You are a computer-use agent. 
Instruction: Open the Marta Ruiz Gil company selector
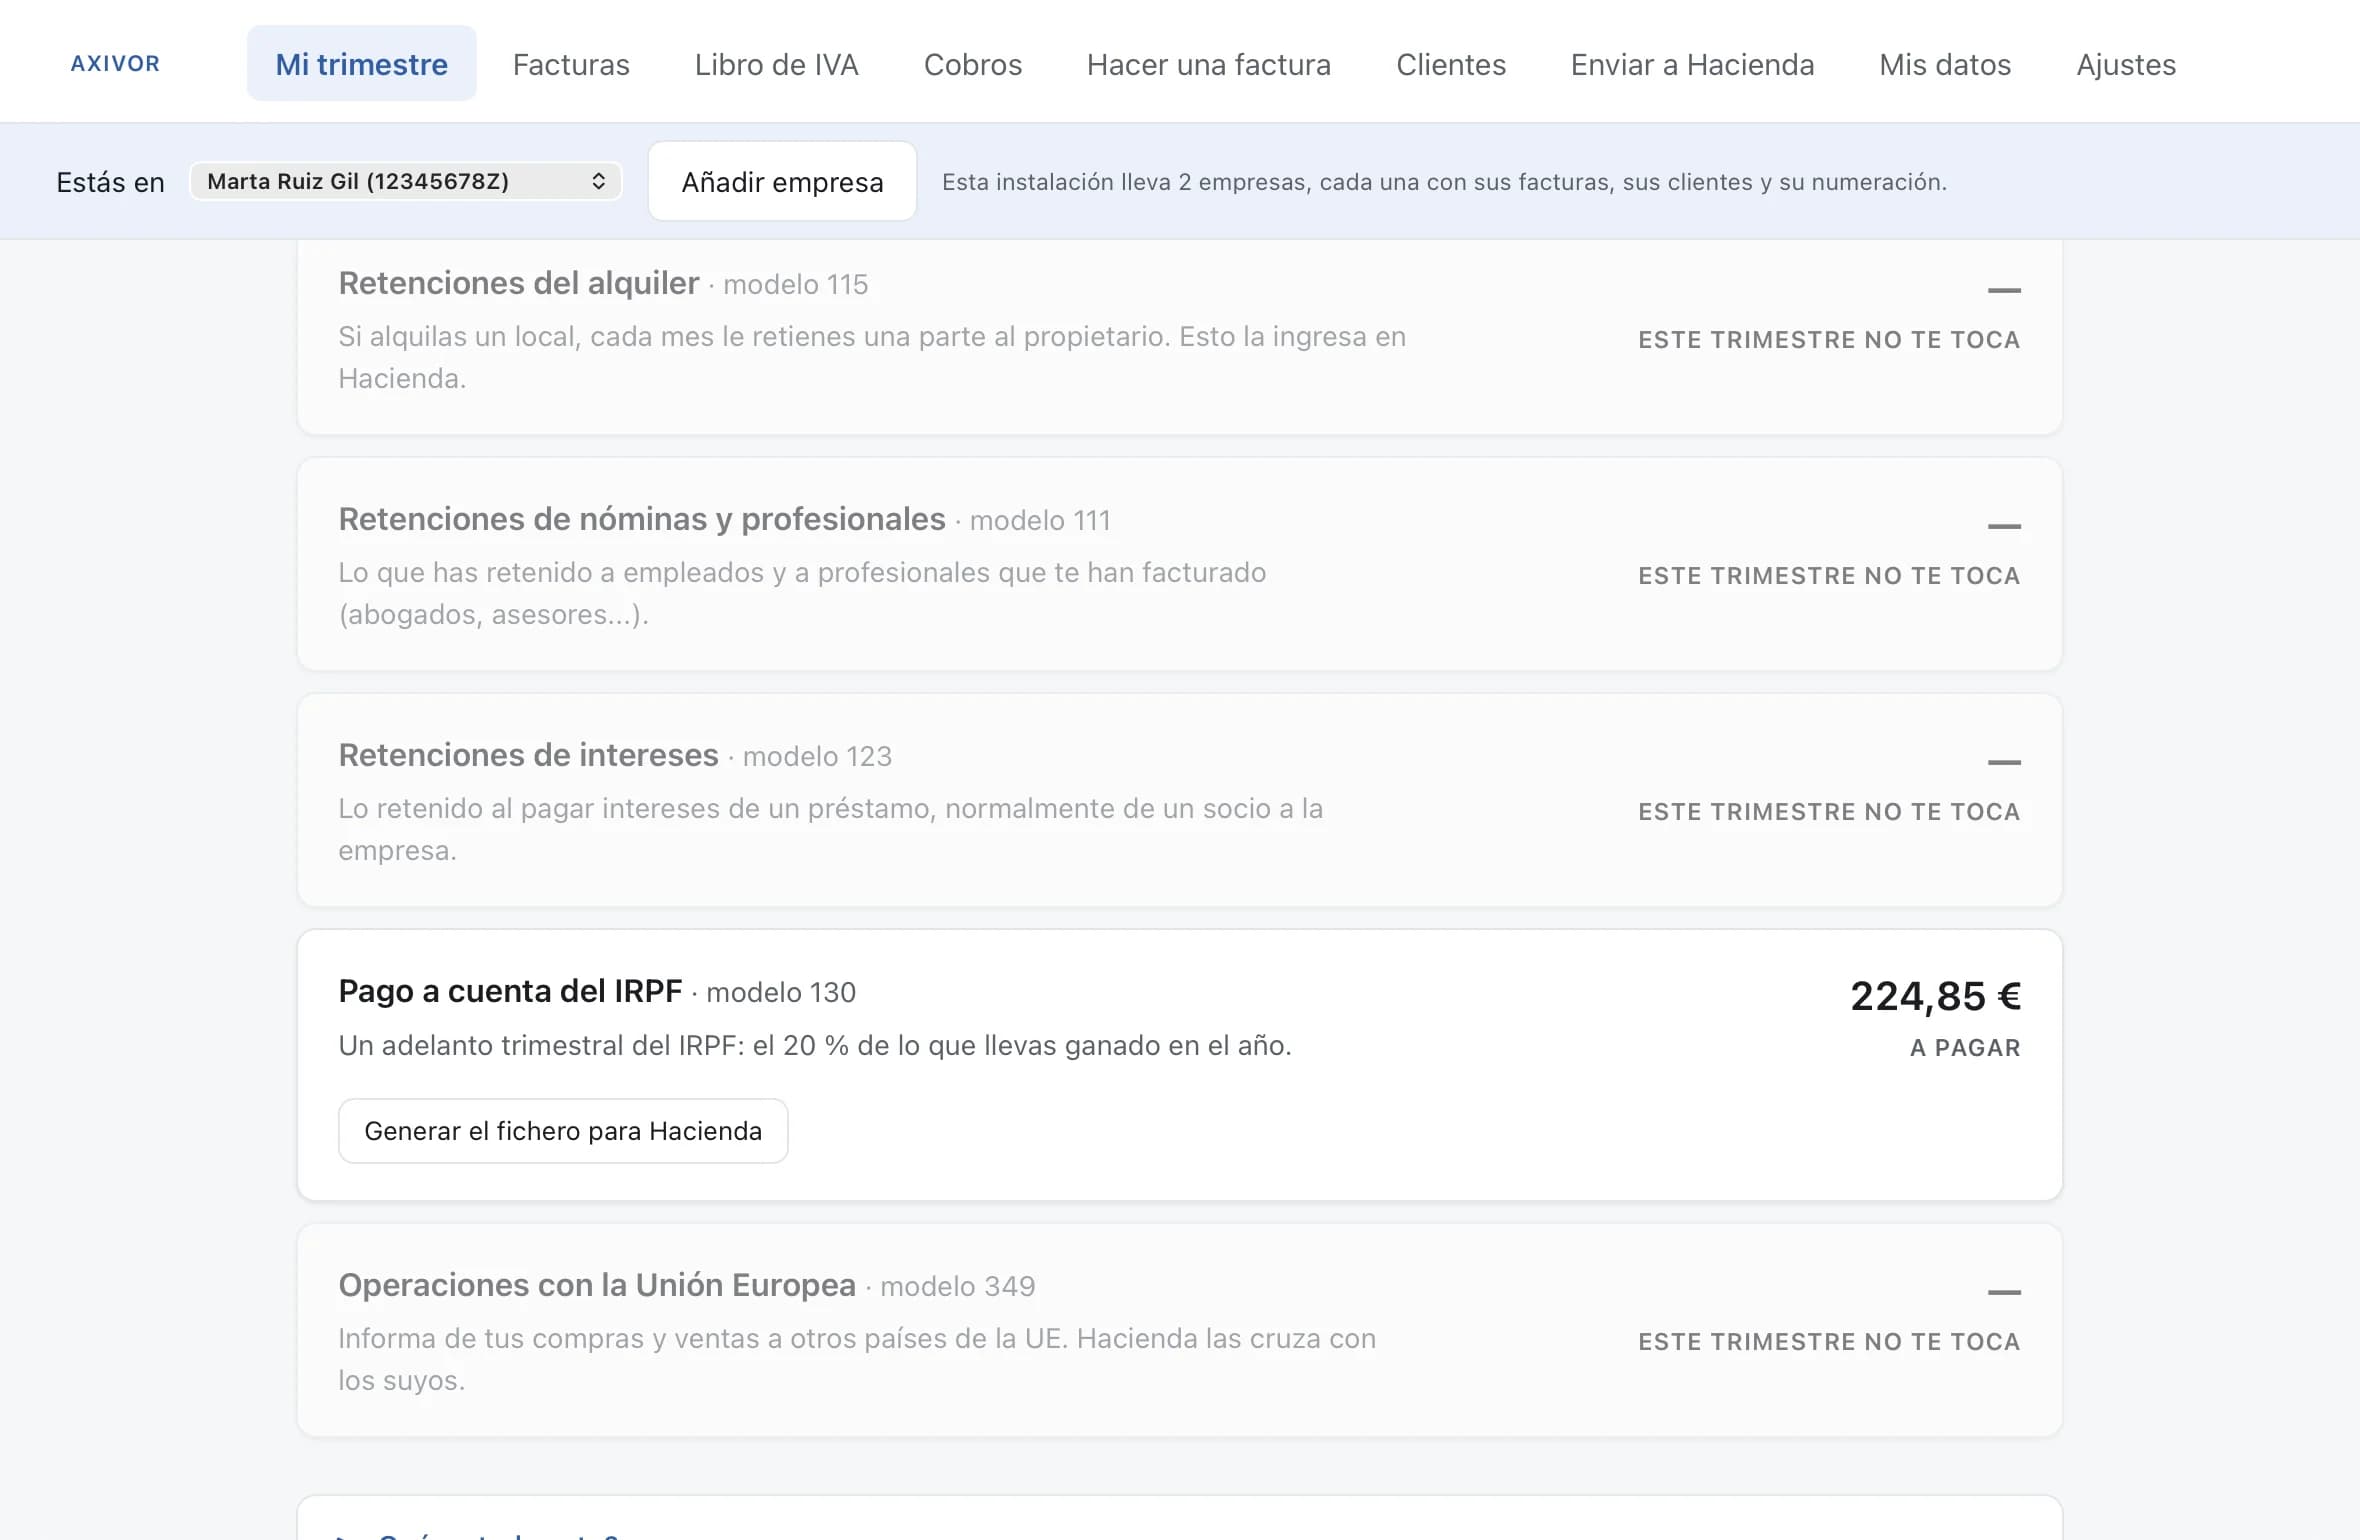coord(406,181)
